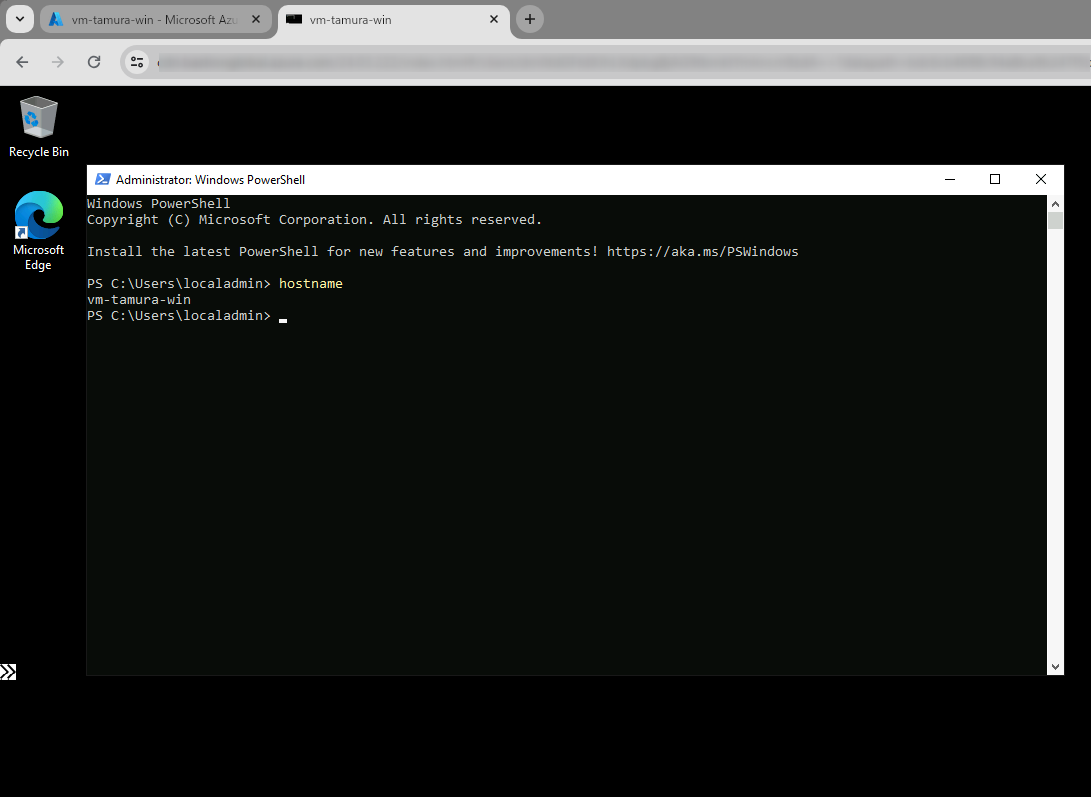Click the typed 'hostname' command text
This screenshot has width=1091, height=797.
click(x=310, y=283)
